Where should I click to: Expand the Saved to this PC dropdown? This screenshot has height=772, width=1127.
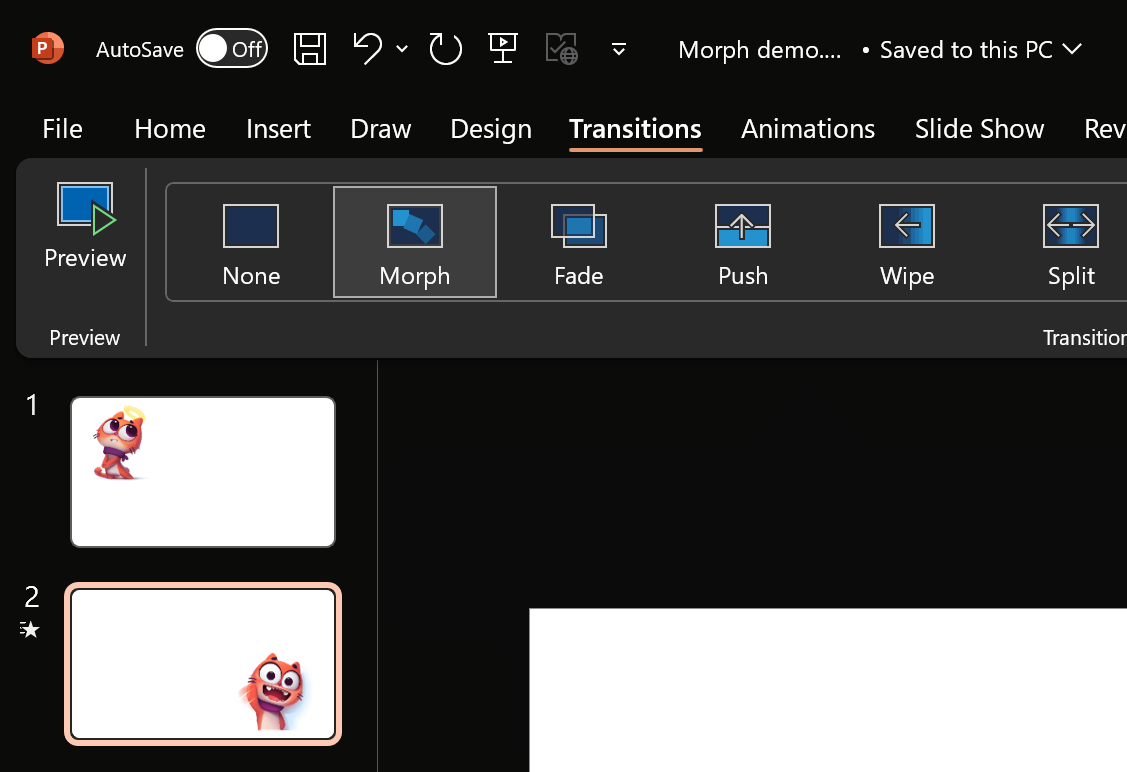click(x=1072, y=49)
